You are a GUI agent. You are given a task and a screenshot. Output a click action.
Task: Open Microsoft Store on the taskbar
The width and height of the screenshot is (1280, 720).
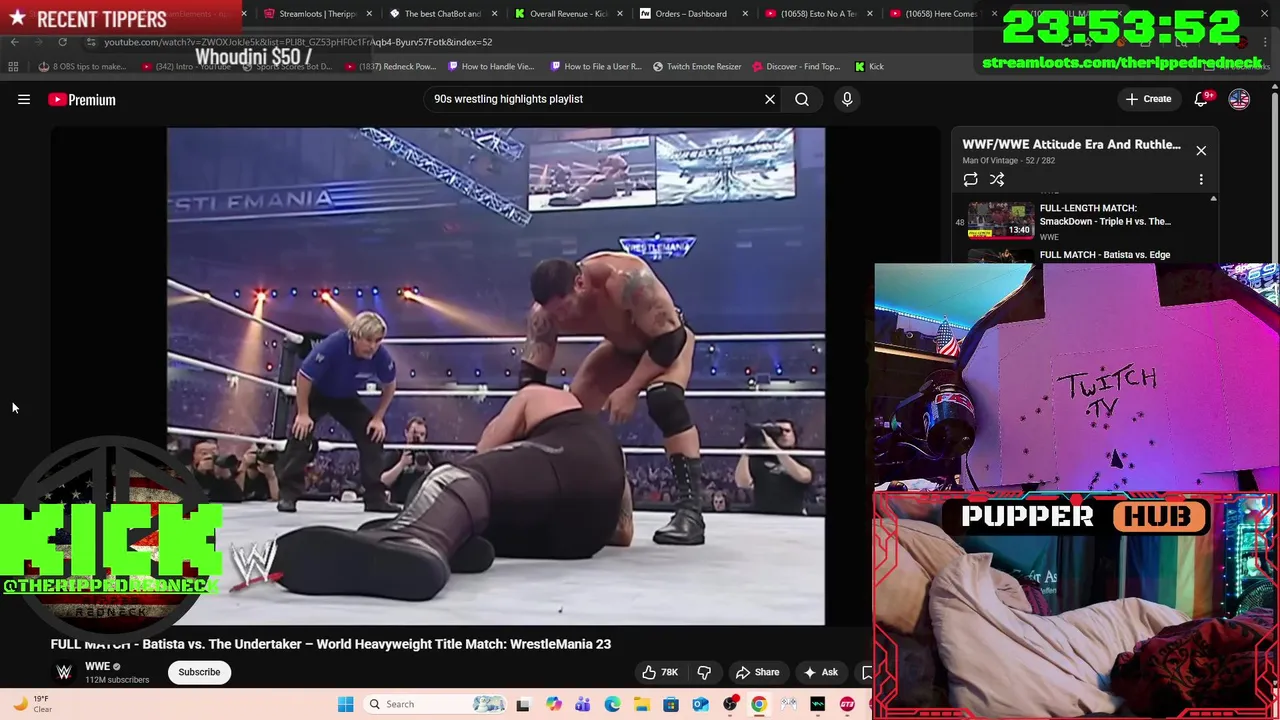671,704
